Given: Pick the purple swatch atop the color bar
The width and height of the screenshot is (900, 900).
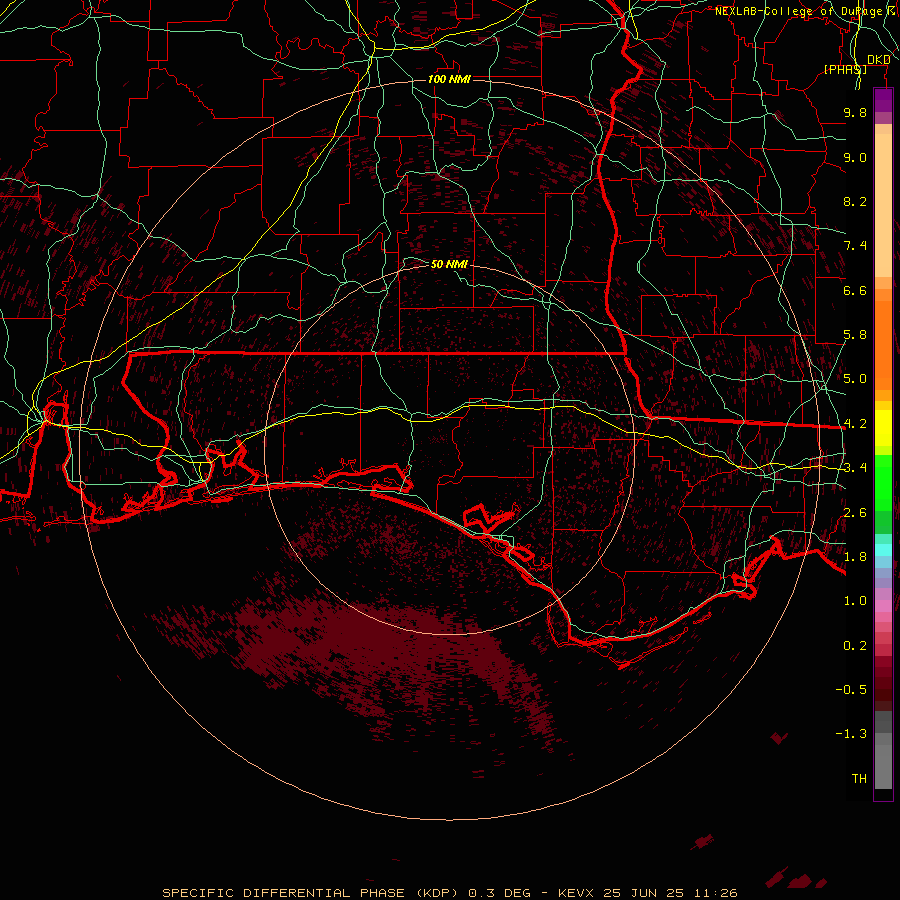Looking at the screenshot, I should pos(883,100).
